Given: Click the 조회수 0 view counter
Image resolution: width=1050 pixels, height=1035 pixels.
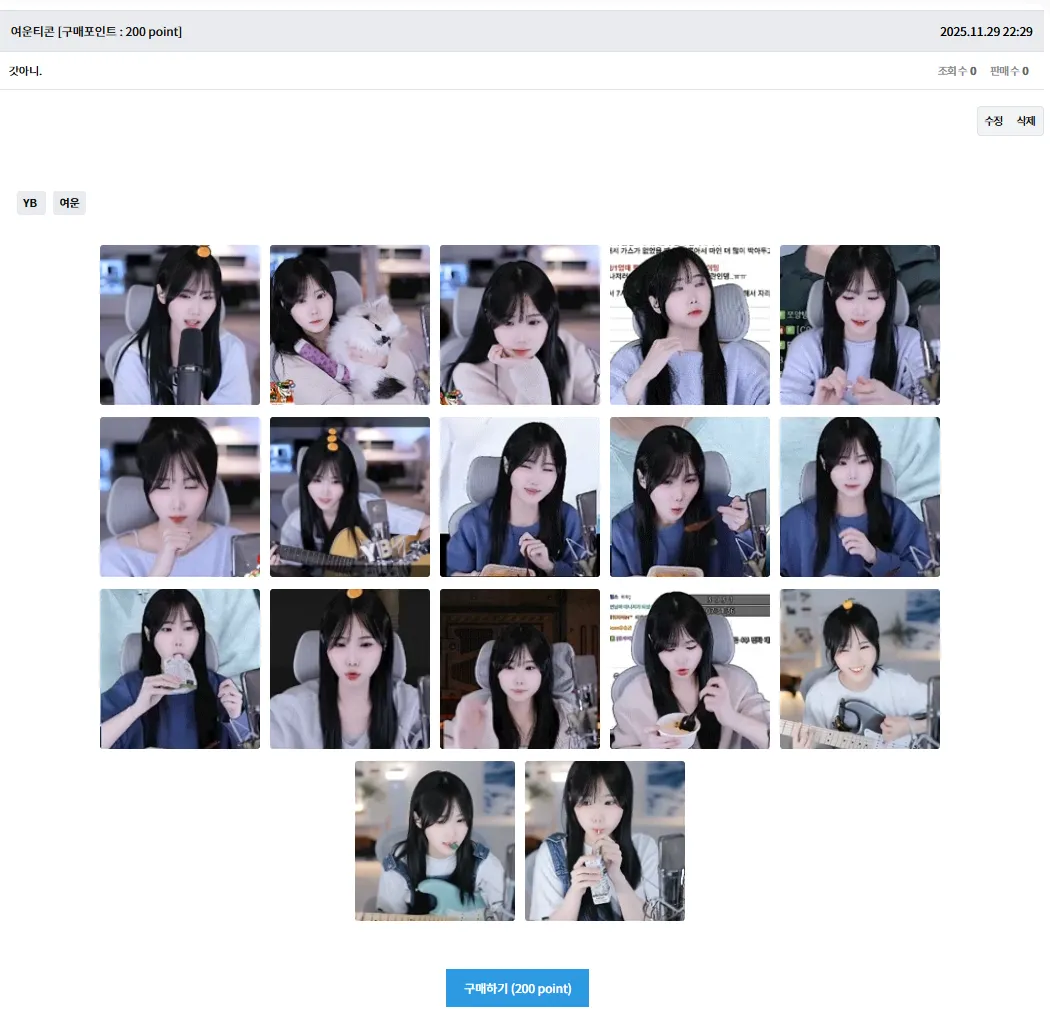Looking at the screenshot, I should (957, 70).
